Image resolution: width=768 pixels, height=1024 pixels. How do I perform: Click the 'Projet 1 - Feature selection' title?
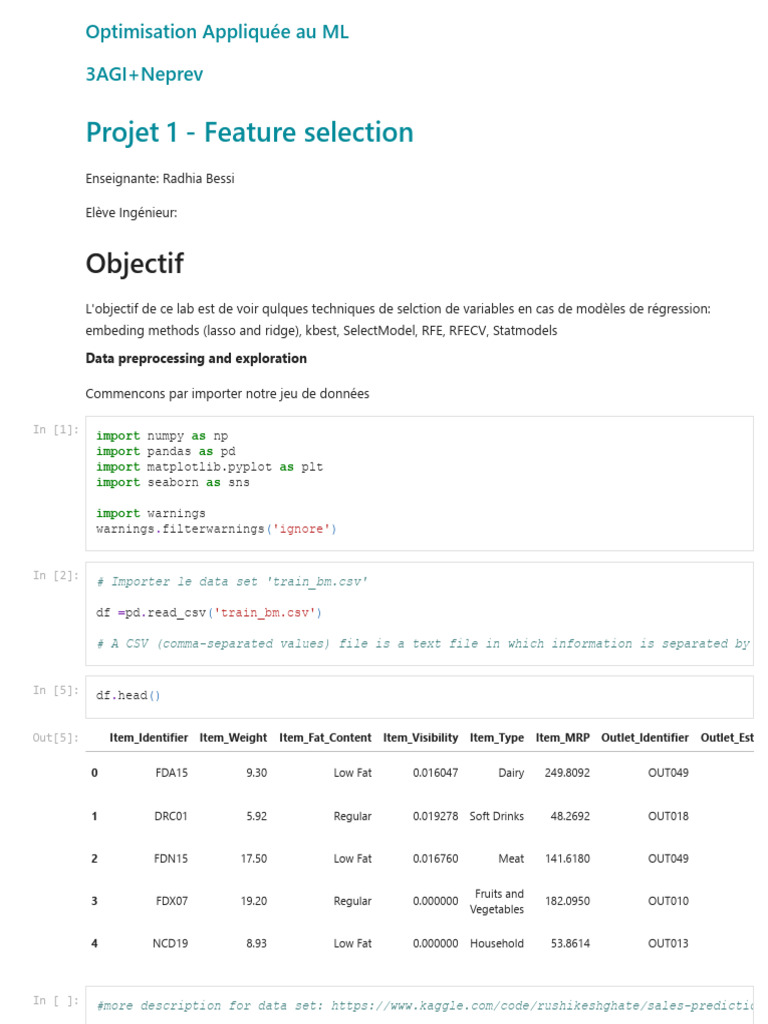[249, 132]
